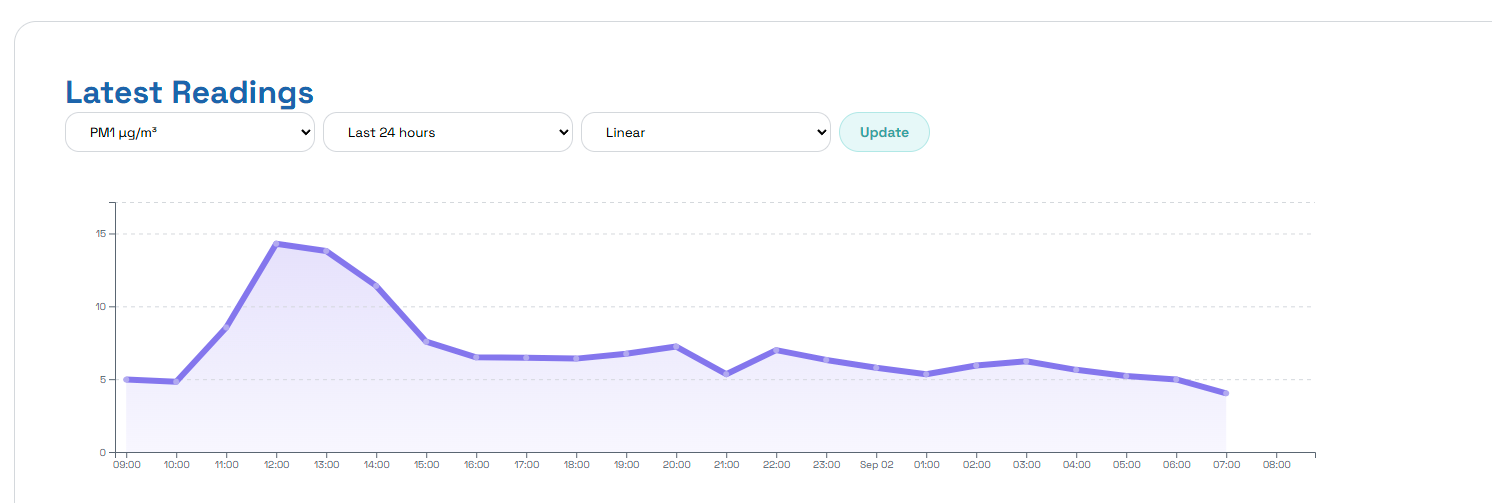Click the peak data point at 12:00
This screenshot has width=1492, height=503.
coord(276,244)
